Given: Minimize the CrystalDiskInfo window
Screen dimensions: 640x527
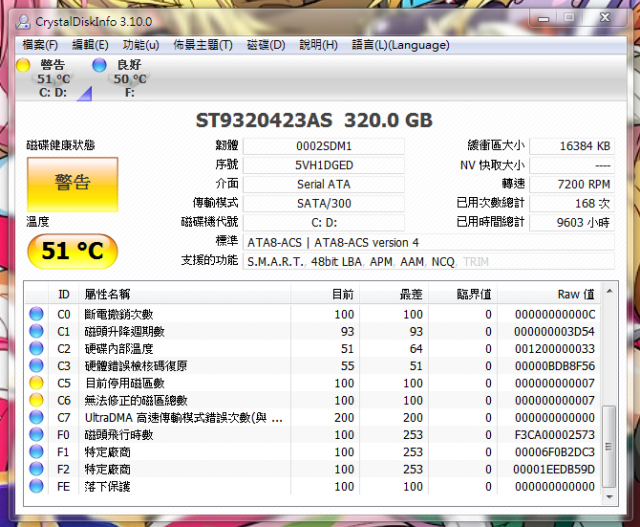Looking at the screenshot, I should [x=543, y=18].
